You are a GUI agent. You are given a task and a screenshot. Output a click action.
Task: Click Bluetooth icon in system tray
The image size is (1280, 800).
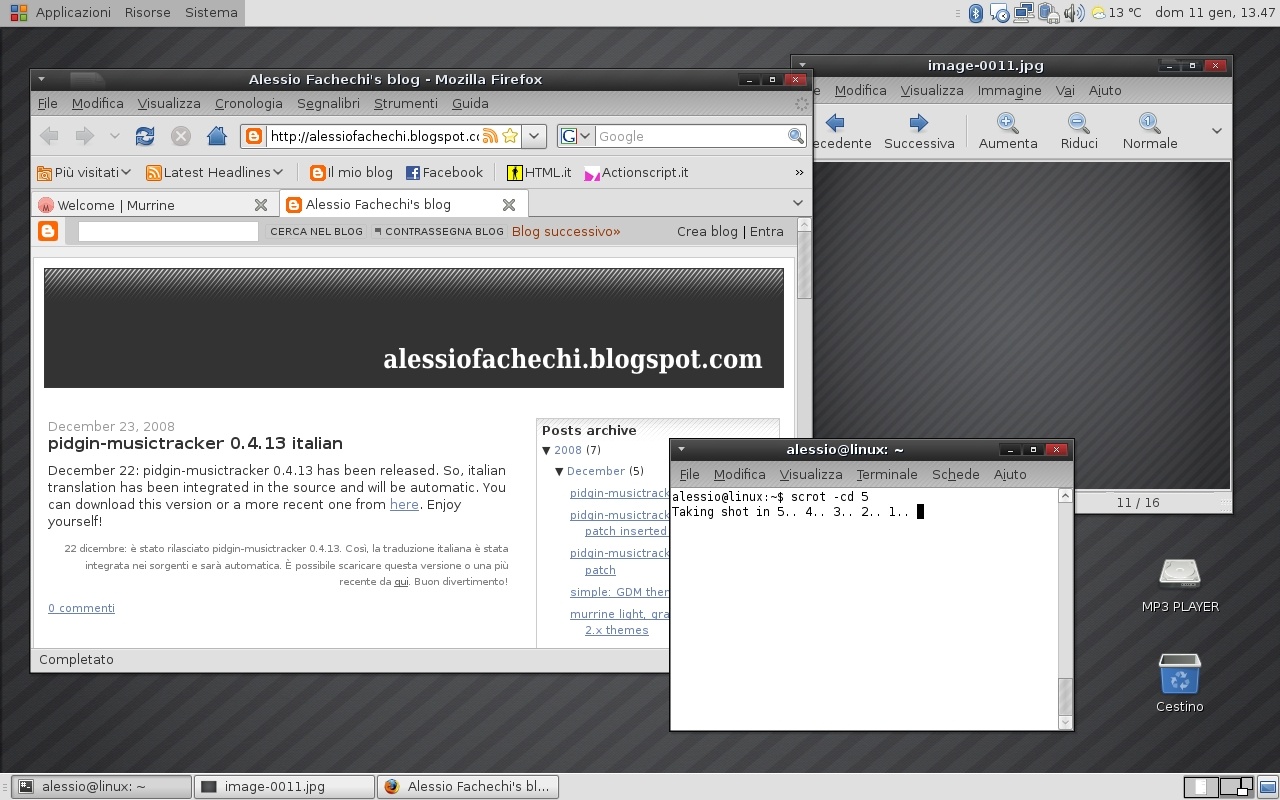tap(976, 13)
